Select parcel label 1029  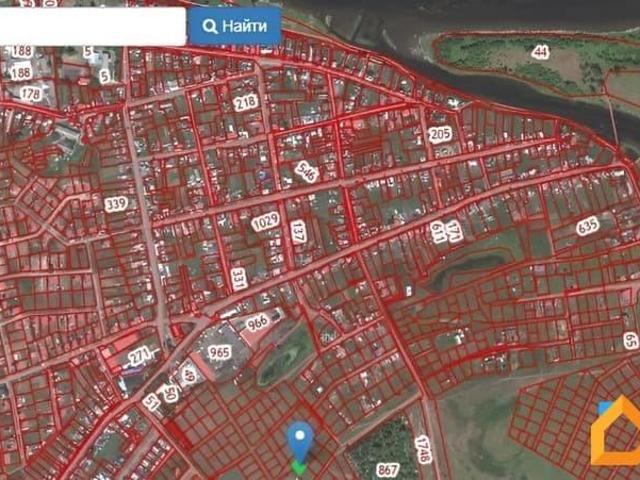point(266,222)
